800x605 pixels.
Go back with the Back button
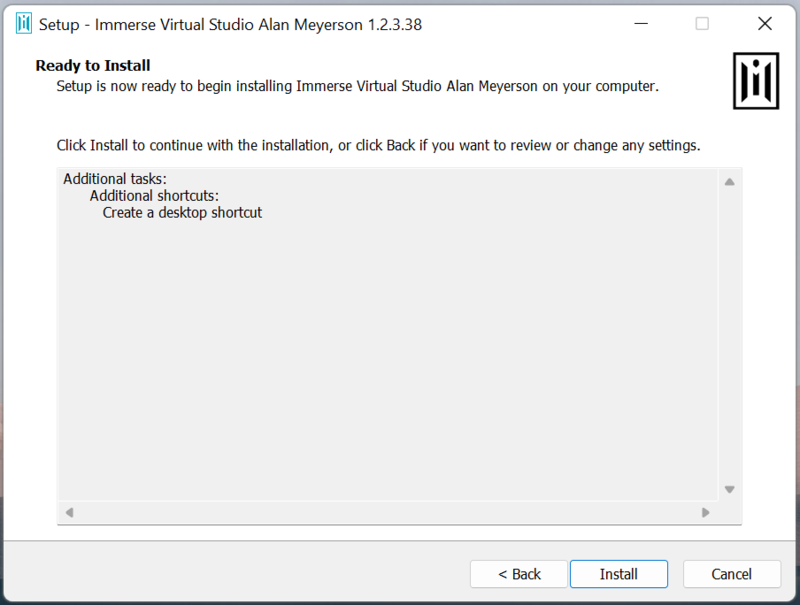pos(519,574)
